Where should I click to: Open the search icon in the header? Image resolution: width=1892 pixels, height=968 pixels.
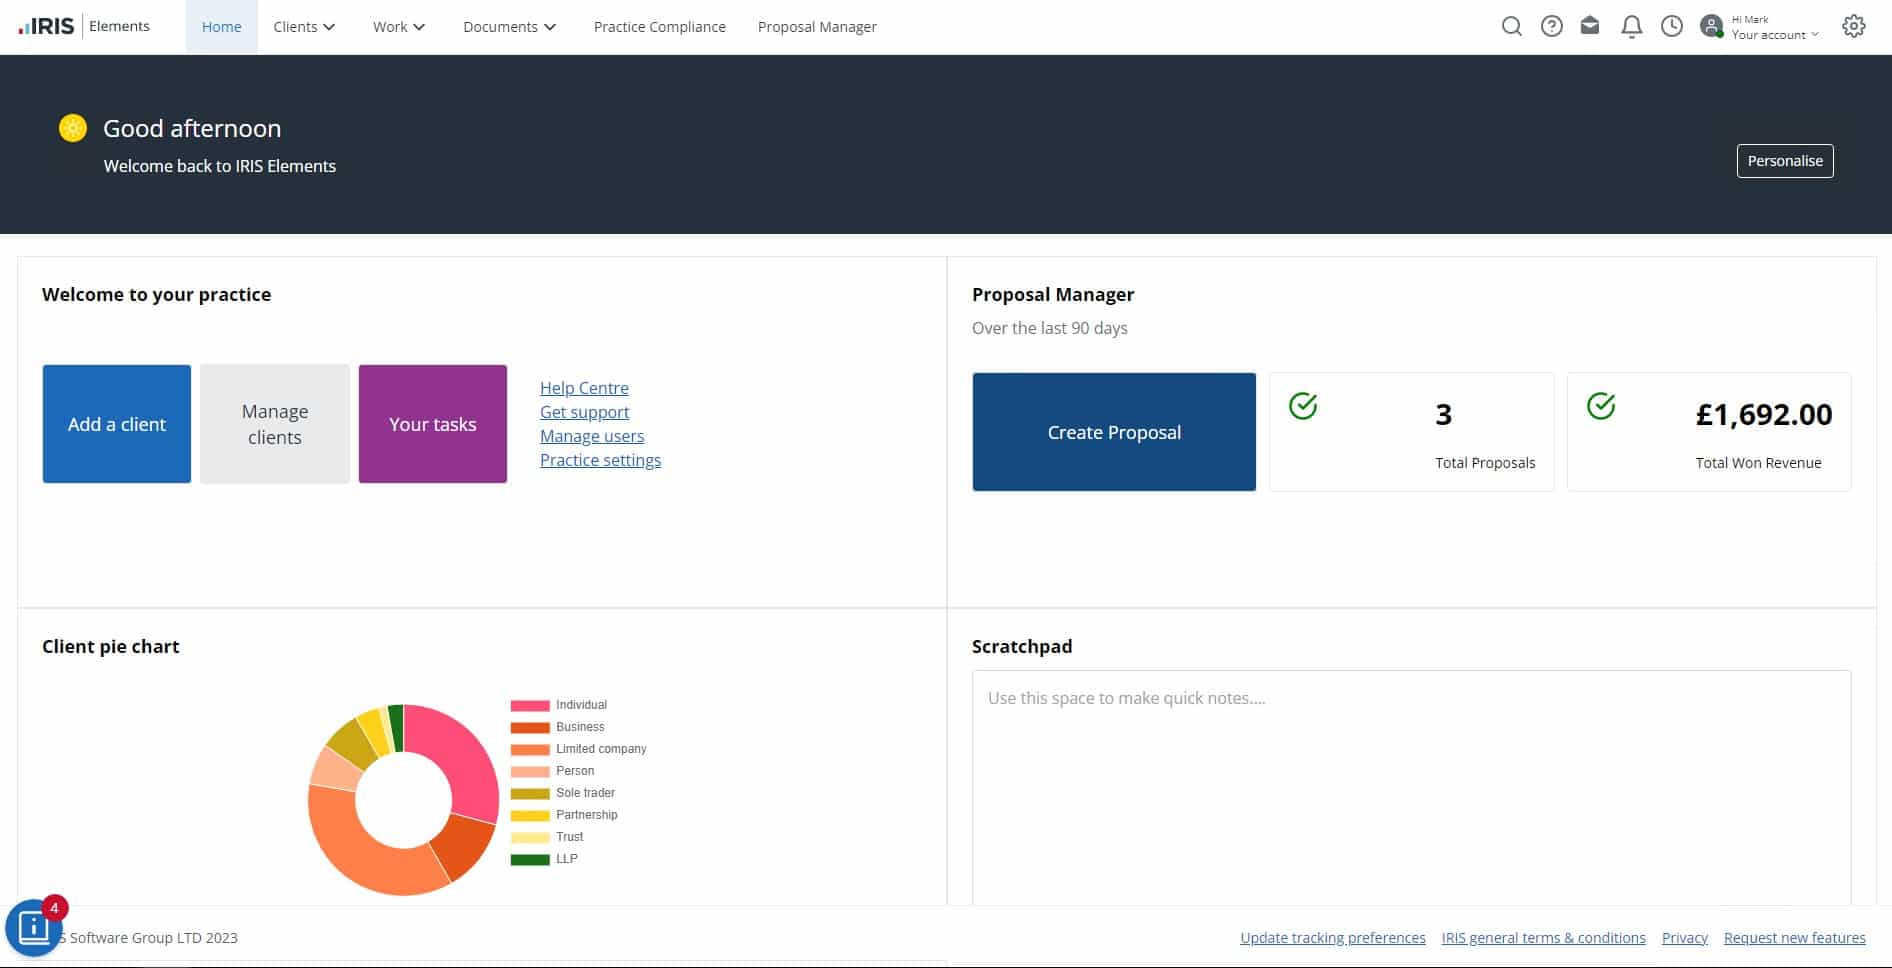pyautogui.click(x=1512, y=26)
